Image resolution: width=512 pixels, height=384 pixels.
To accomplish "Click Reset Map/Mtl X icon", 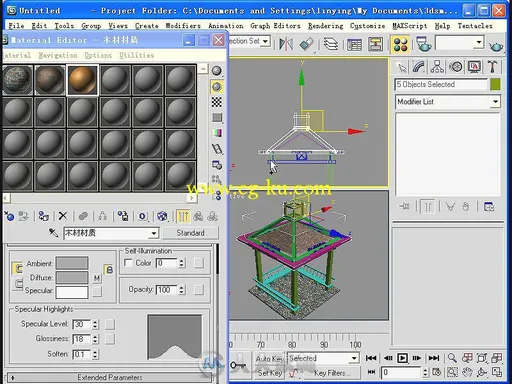I will [63, 216].
